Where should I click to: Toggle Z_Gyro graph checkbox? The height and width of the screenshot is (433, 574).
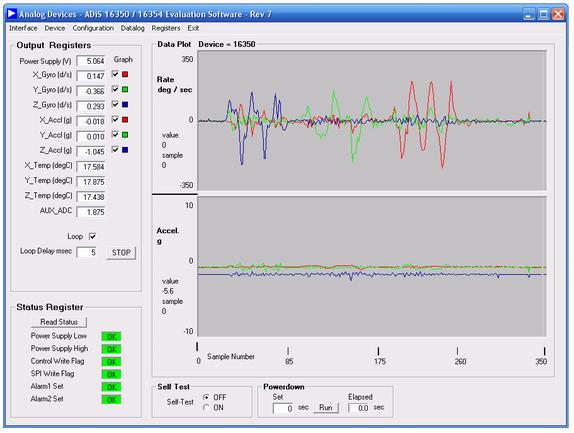click(115, 104)
